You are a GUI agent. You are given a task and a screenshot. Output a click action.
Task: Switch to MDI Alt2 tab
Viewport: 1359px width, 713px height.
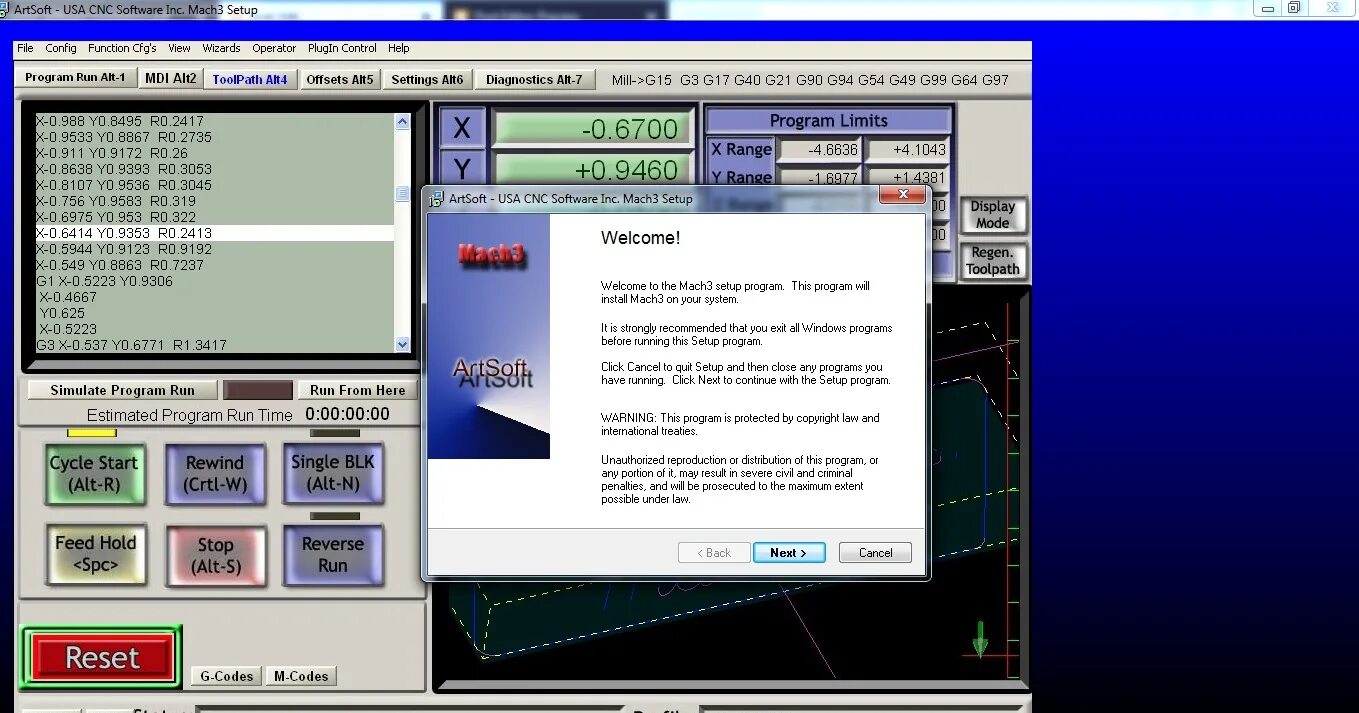(171, 78)
